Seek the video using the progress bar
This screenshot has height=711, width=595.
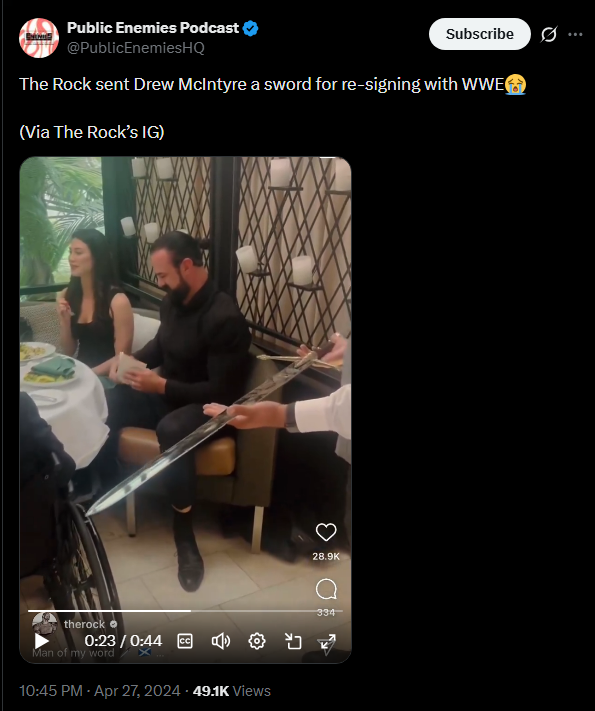tap(185, 611)
